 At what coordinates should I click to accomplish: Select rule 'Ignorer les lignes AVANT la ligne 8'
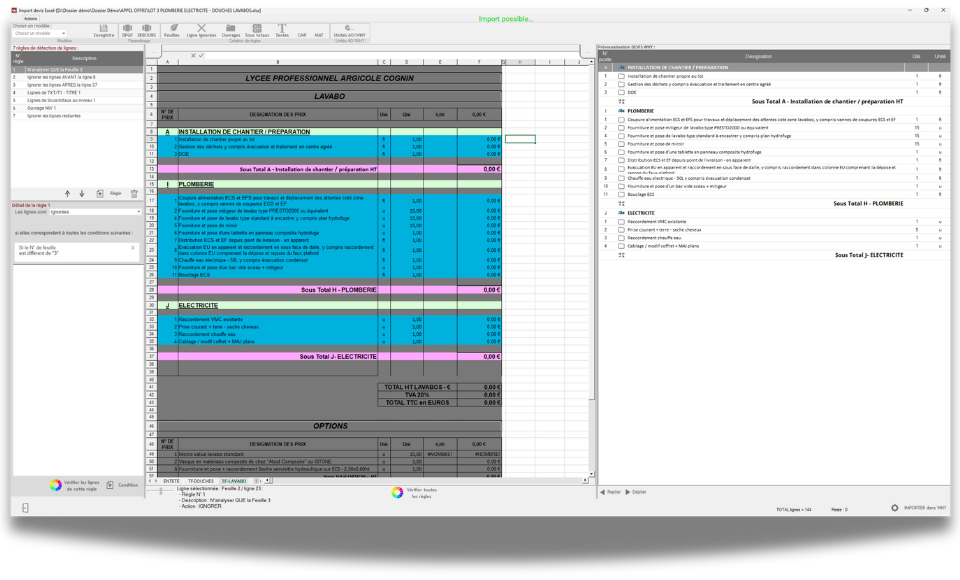tap(77, 77)
